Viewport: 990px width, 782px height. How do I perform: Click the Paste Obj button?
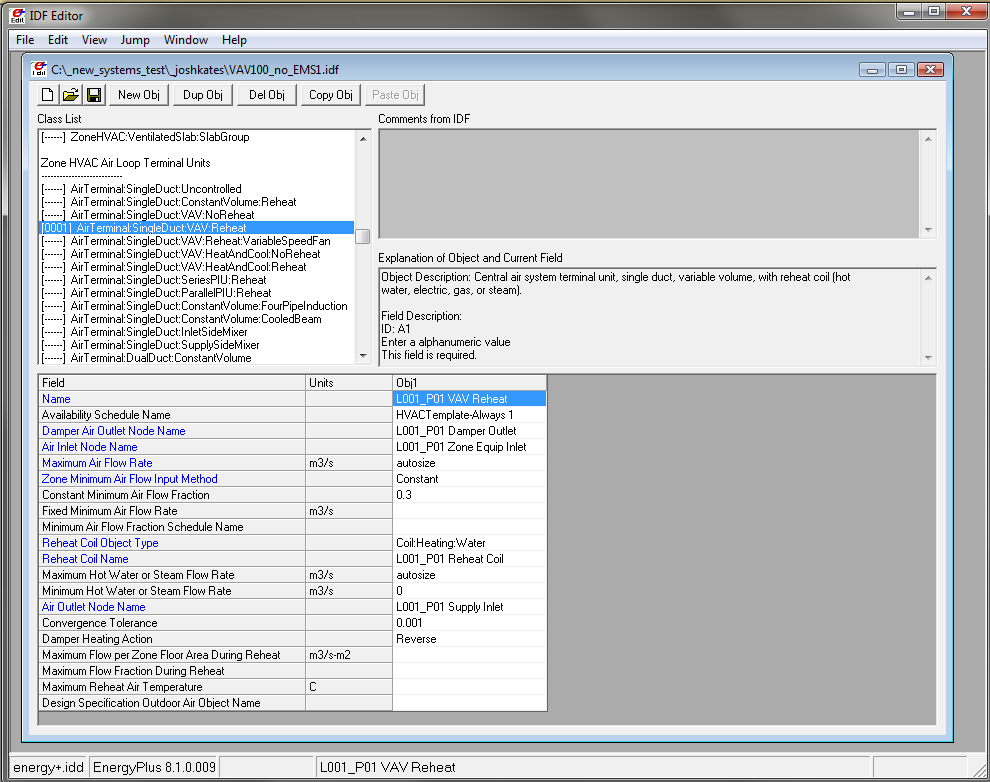[x=395, y=95]
